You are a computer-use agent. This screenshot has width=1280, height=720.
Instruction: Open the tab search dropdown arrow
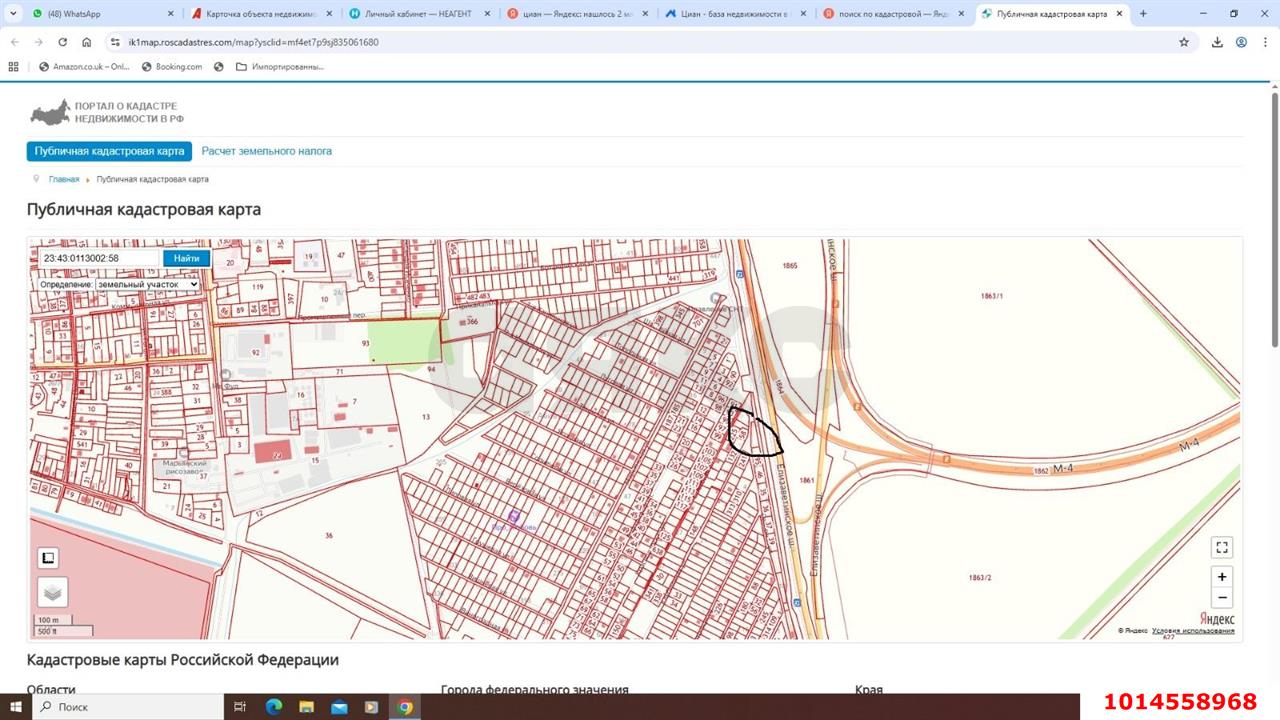click(13, 14)
